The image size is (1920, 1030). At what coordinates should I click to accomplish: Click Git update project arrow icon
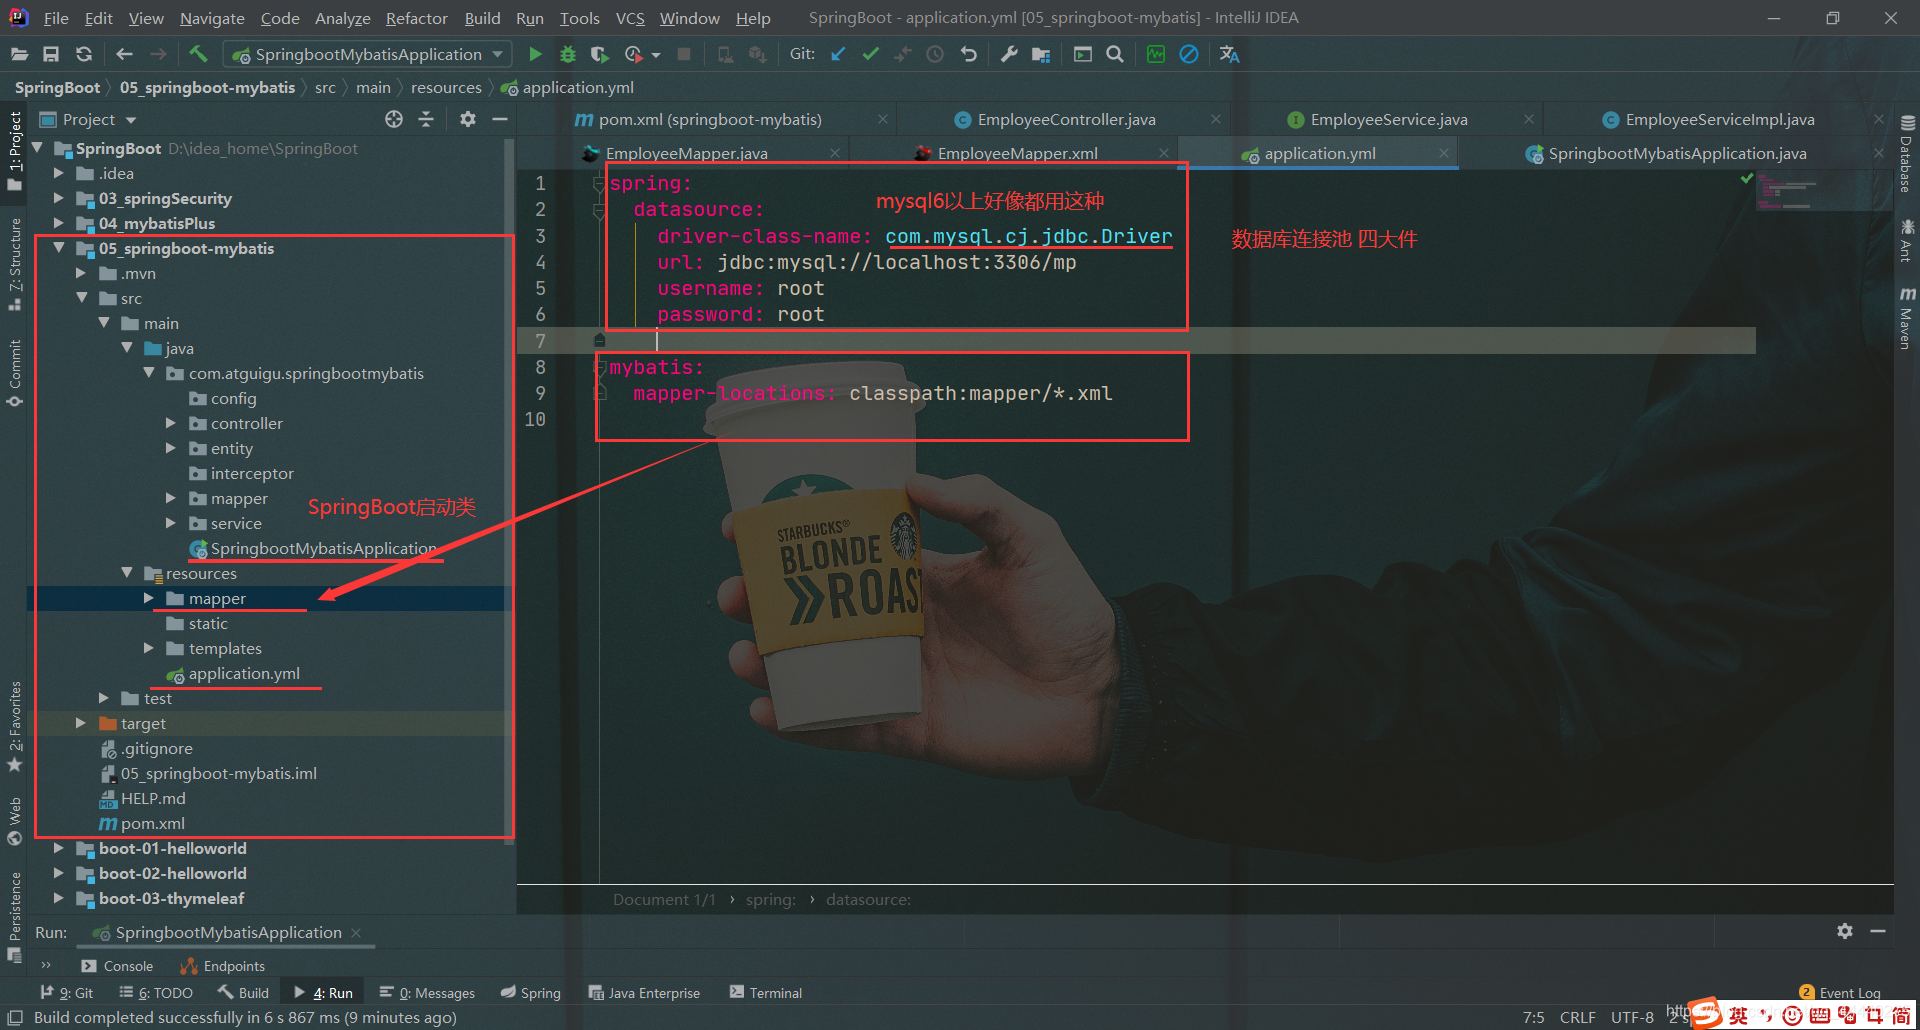(x=838, y=54)
